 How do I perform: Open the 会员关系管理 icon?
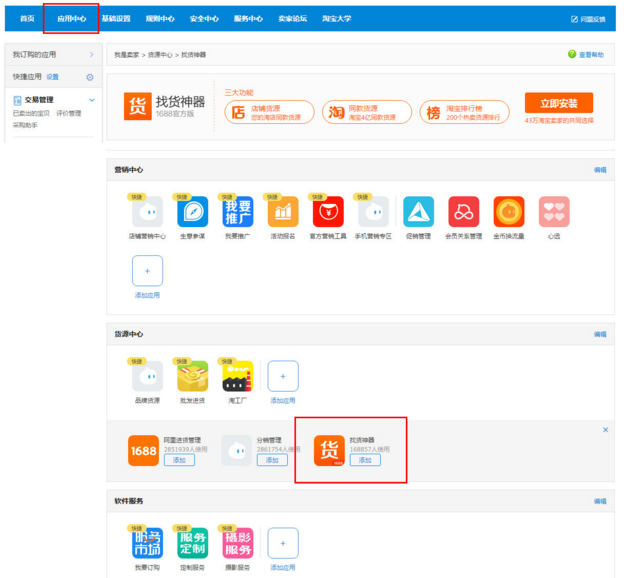point(464,212)
